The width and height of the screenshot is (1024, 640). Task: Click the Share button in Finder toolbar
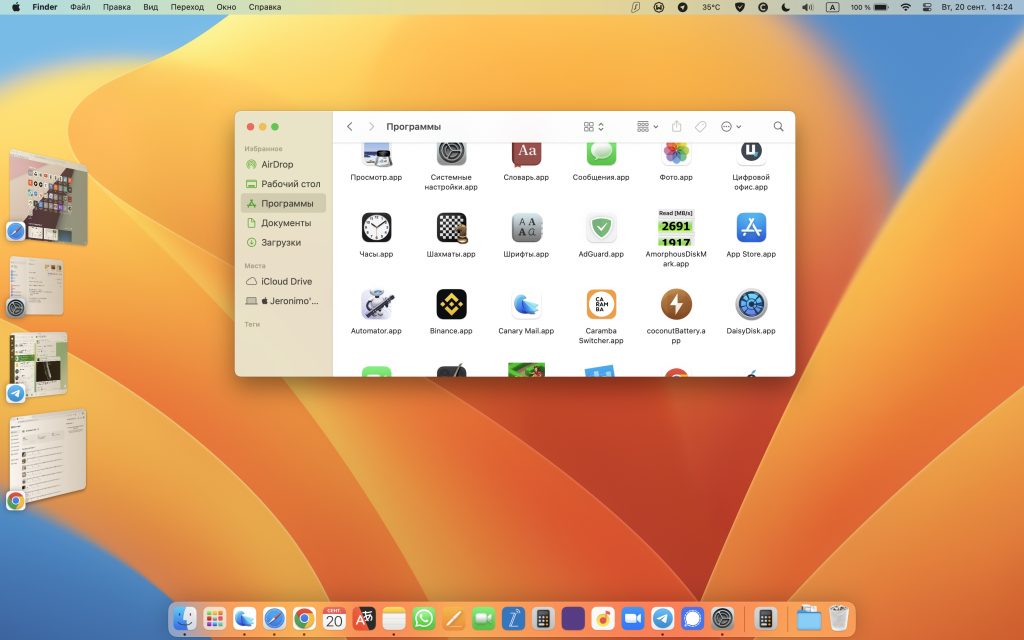(x=676, y=127)
